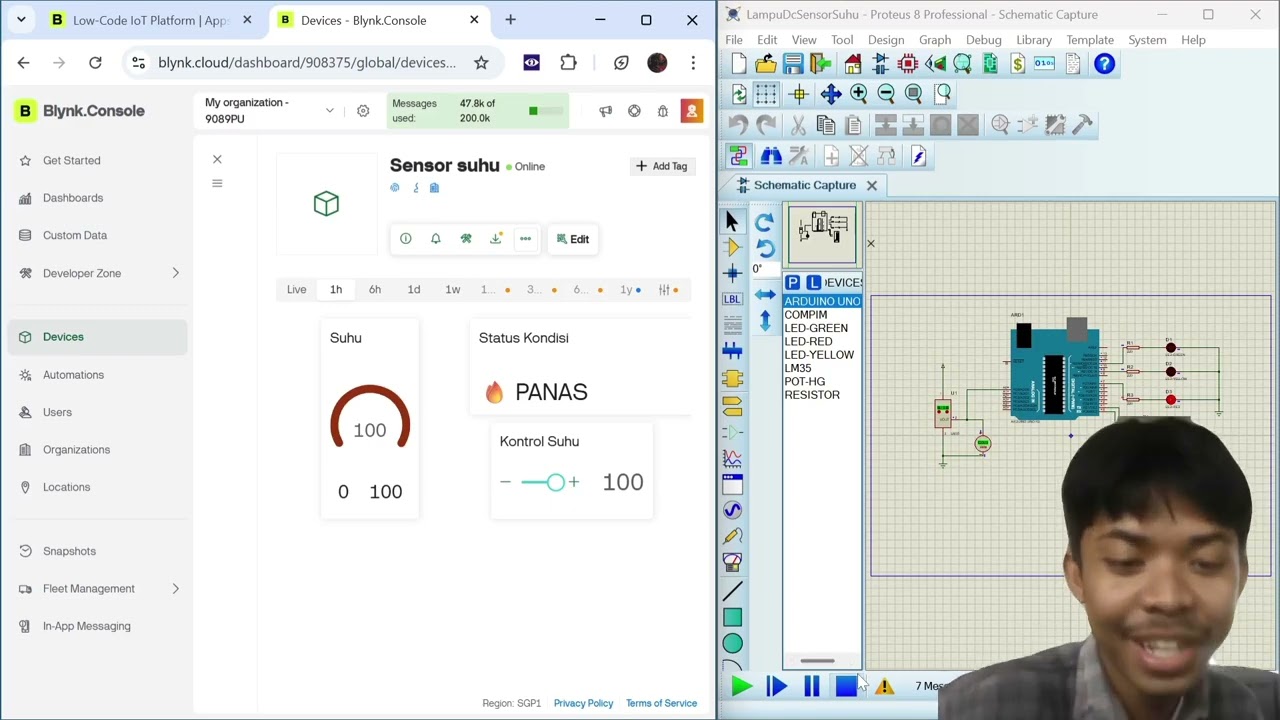
Task: Click the Kontrol Suhu slider handle
Action: pos(556,482)
